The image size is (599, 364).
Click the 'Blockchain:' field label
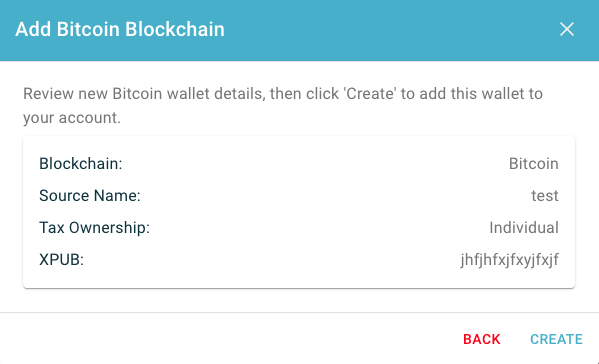click(x=81, y=163)
